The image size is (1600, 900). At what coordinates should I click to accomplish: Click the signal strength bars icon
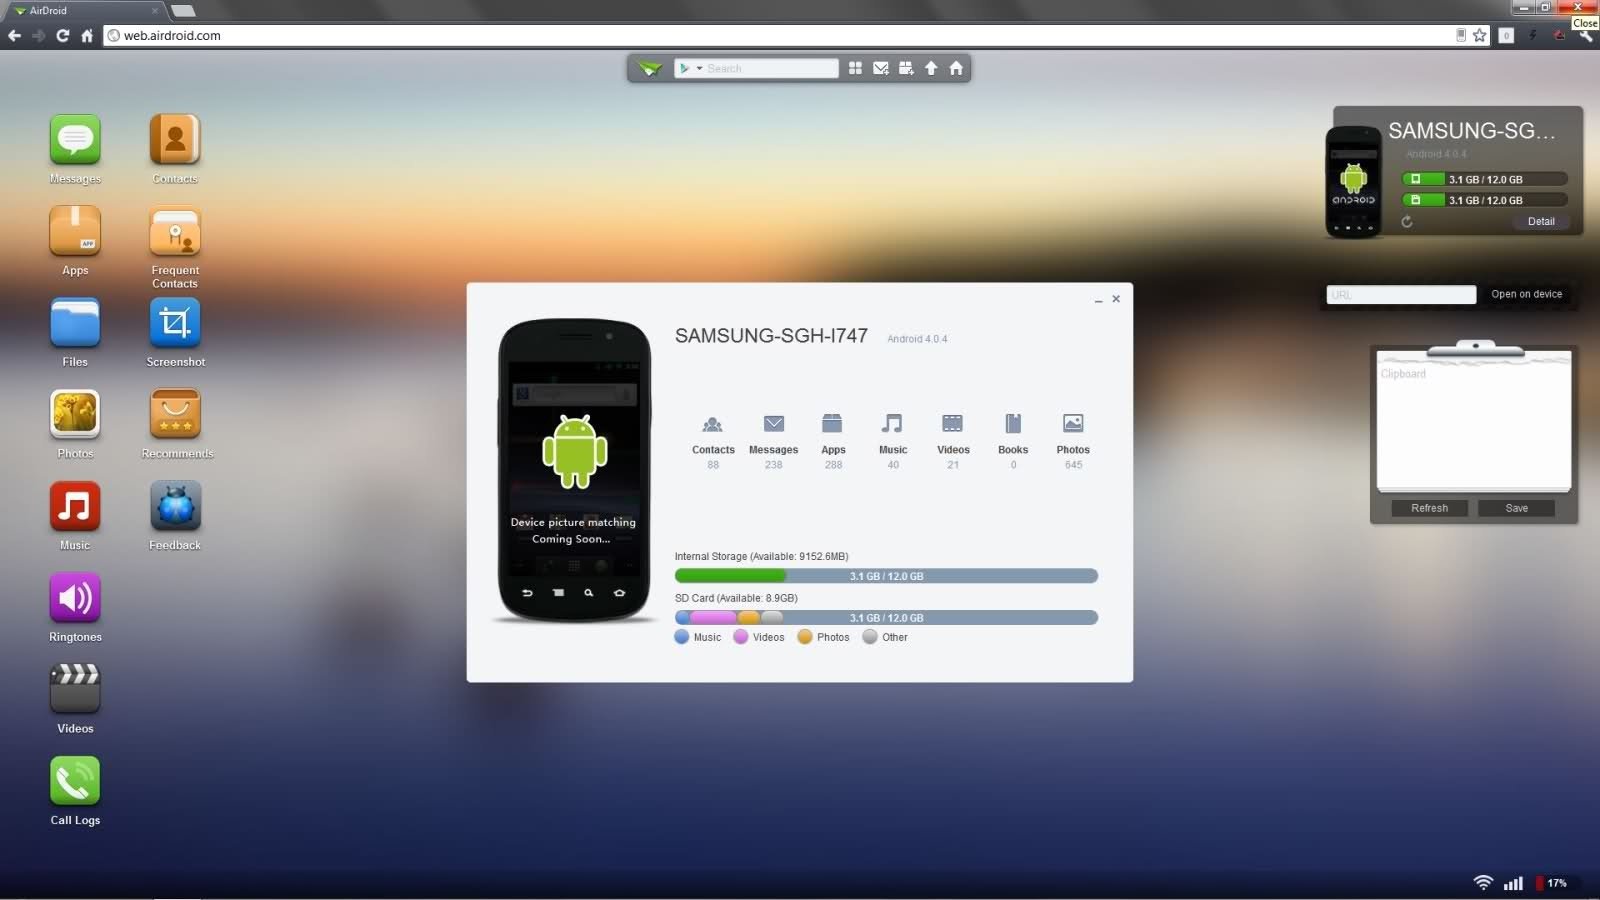click(1513, 883)
